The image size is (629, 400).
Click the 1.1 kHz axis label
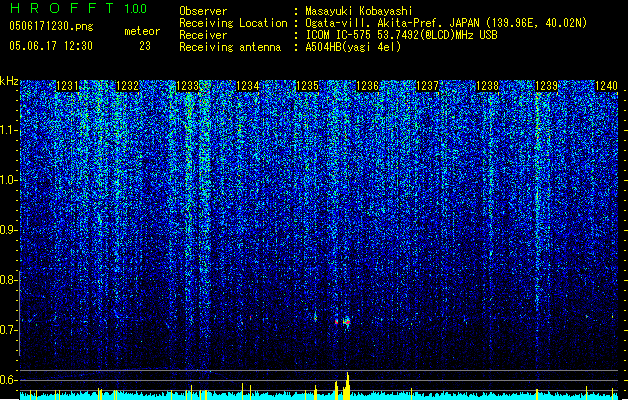pos(9,130)
